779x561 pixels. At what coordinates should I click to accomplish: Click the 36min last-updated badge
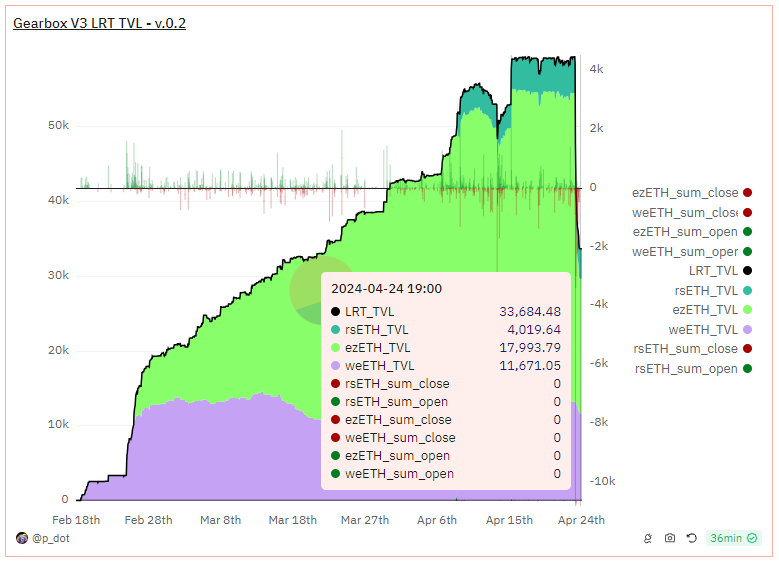pos(733,538)
